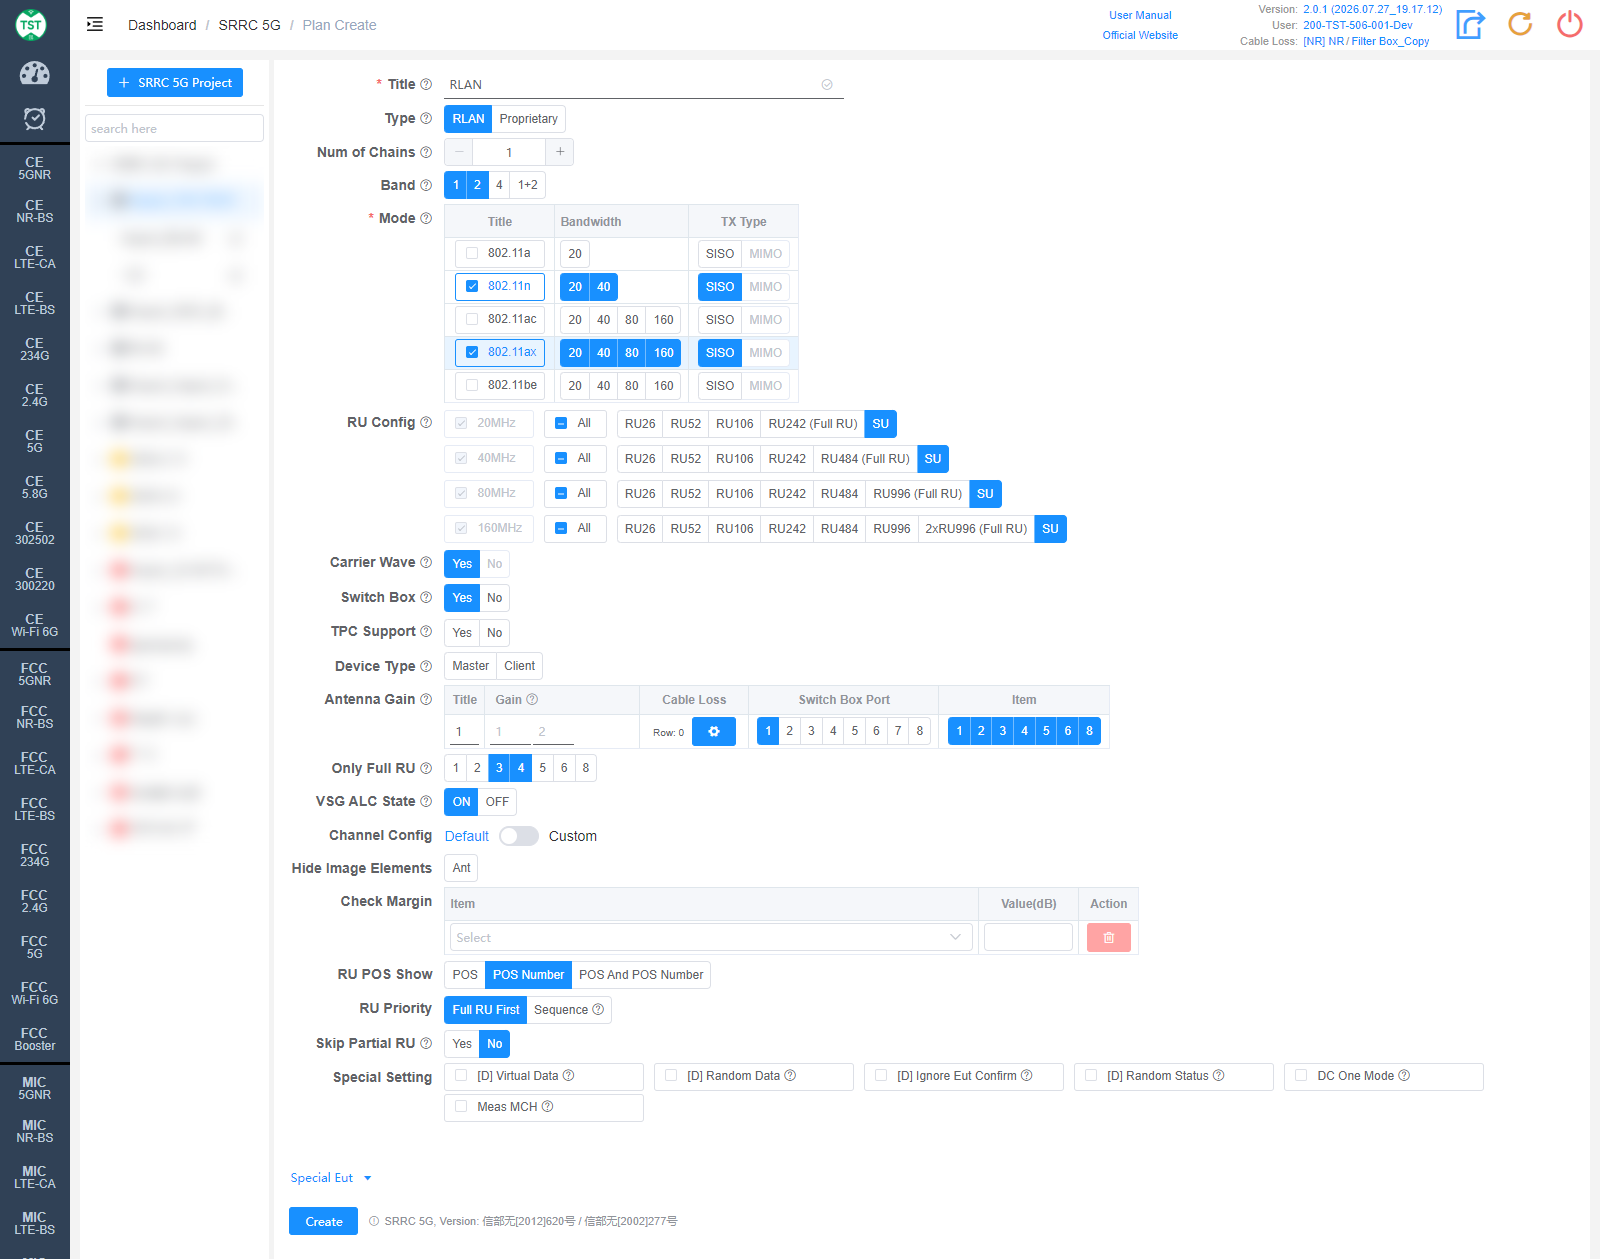
Task: Click the orange refresh icon
Action: pos(1520,24)
